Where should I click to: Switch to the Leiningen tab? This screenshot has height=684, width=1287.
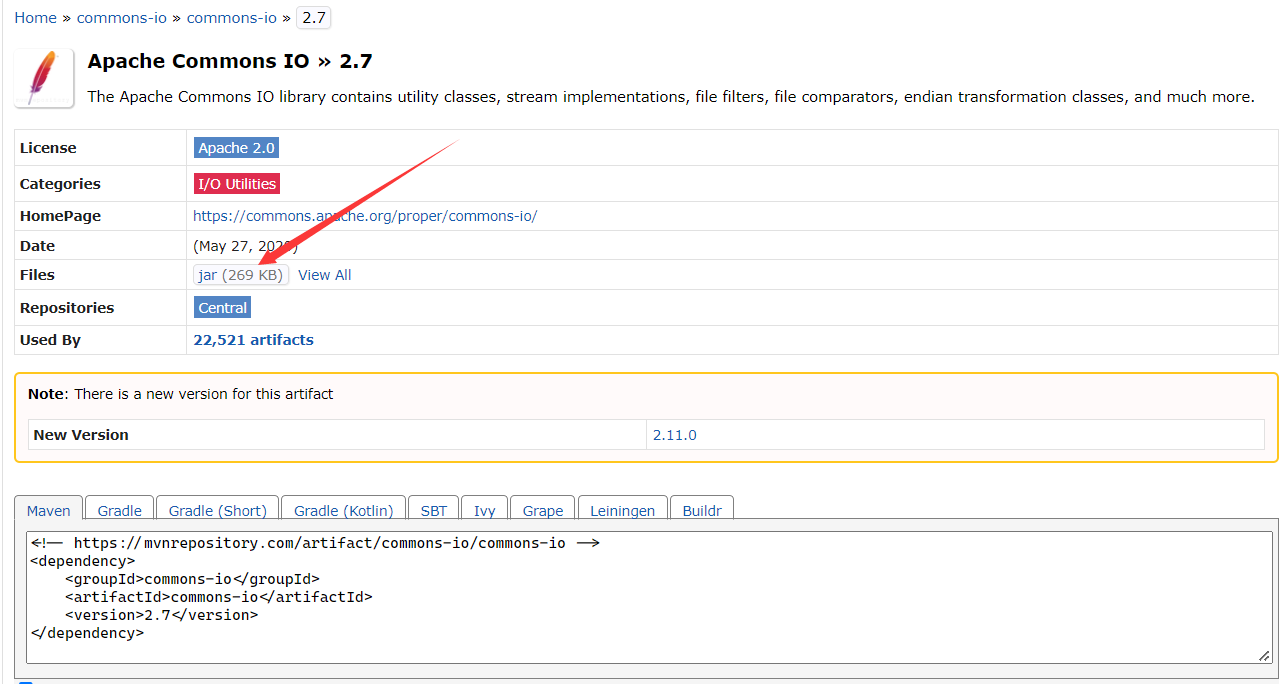[x=623, y=510]
